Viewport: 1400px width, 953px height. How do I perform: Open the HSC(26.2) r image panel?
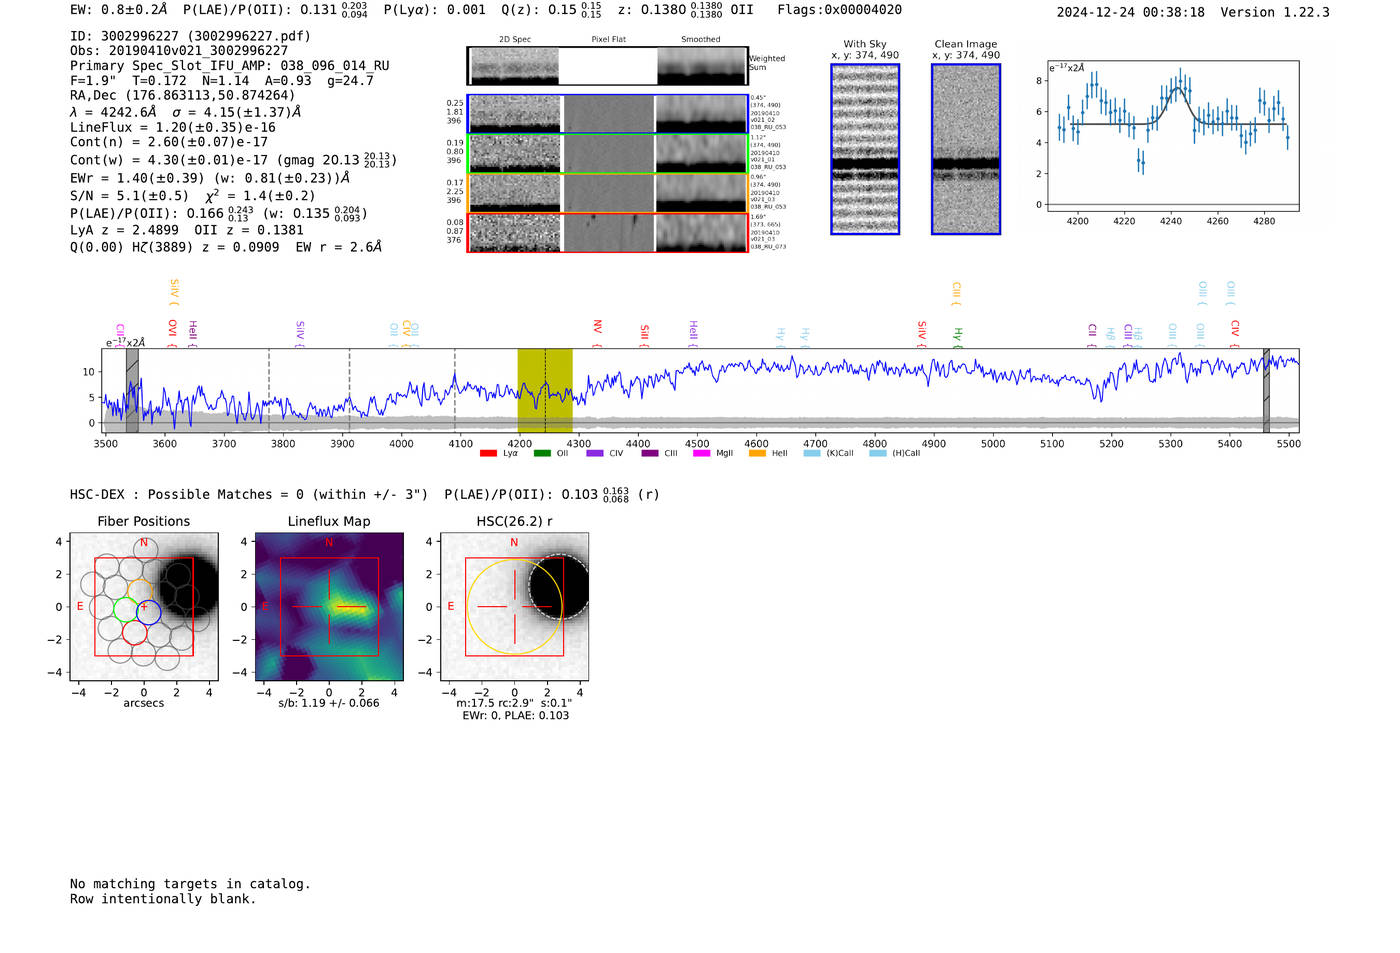coord(514,607)
